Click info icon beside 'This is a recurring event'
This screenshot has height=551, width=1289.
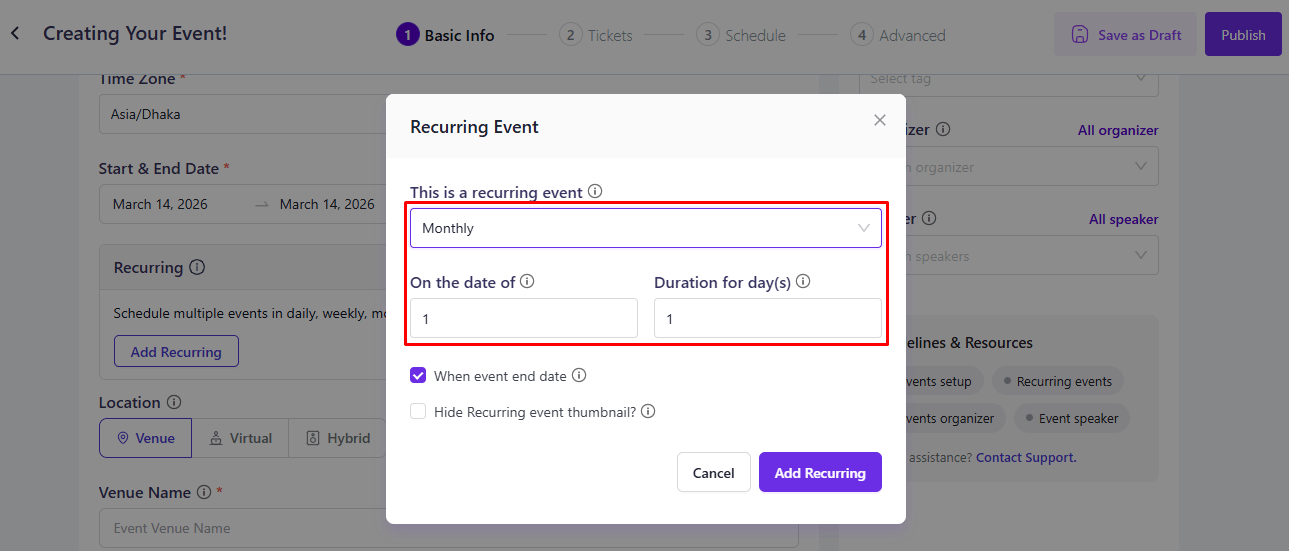tap(595, 191)
